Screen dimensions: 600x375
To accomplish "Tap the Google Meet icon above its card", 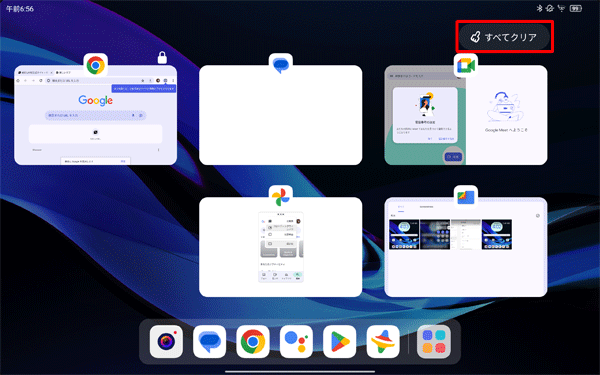I will pos(466,65).
